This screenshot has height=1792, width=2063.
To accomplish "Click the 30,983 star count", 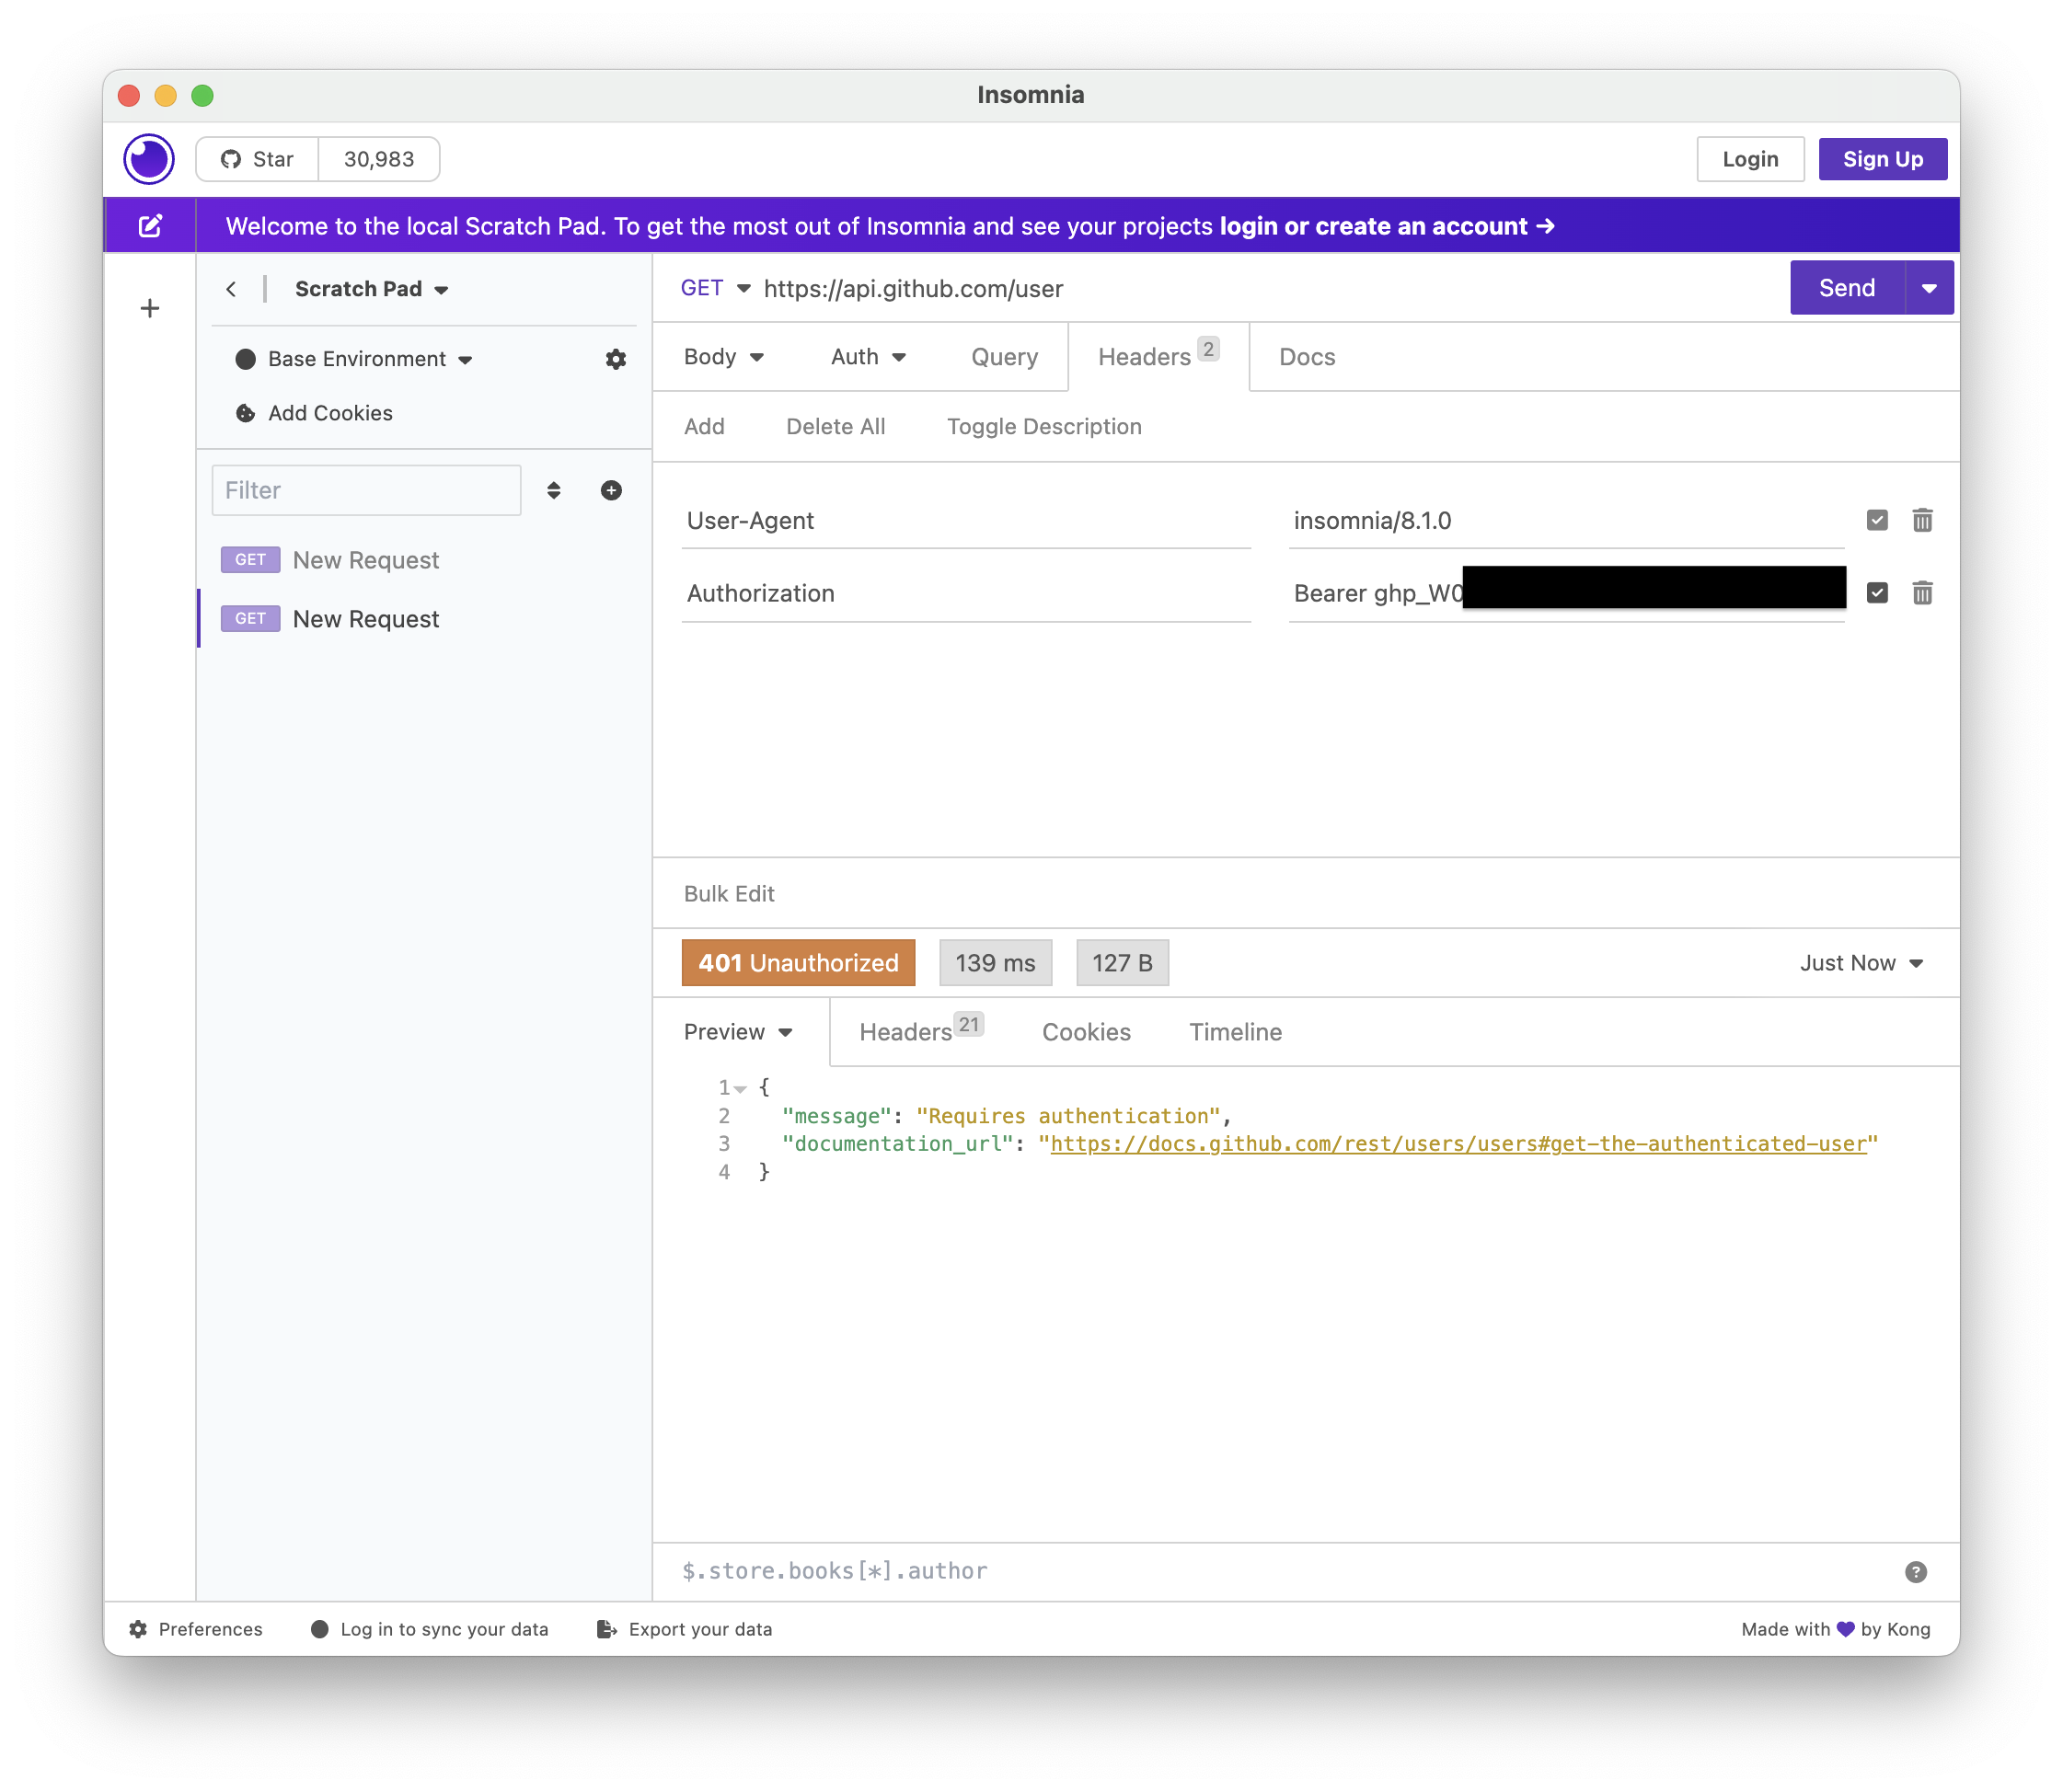I will pos(379,159).
